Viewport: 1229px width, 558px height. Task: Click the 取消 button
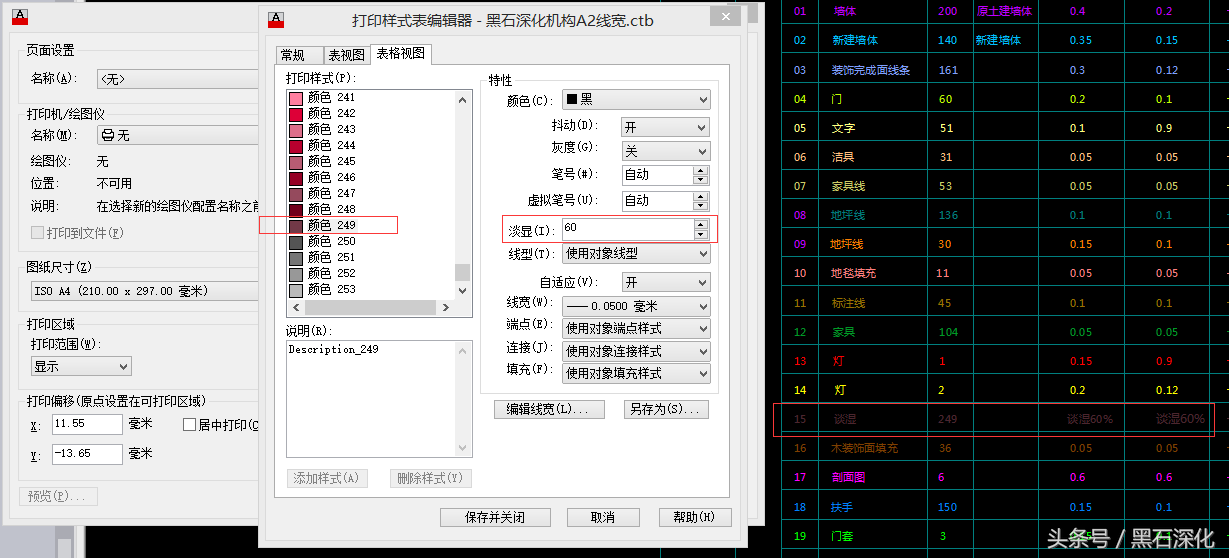[x=602, y=517]
